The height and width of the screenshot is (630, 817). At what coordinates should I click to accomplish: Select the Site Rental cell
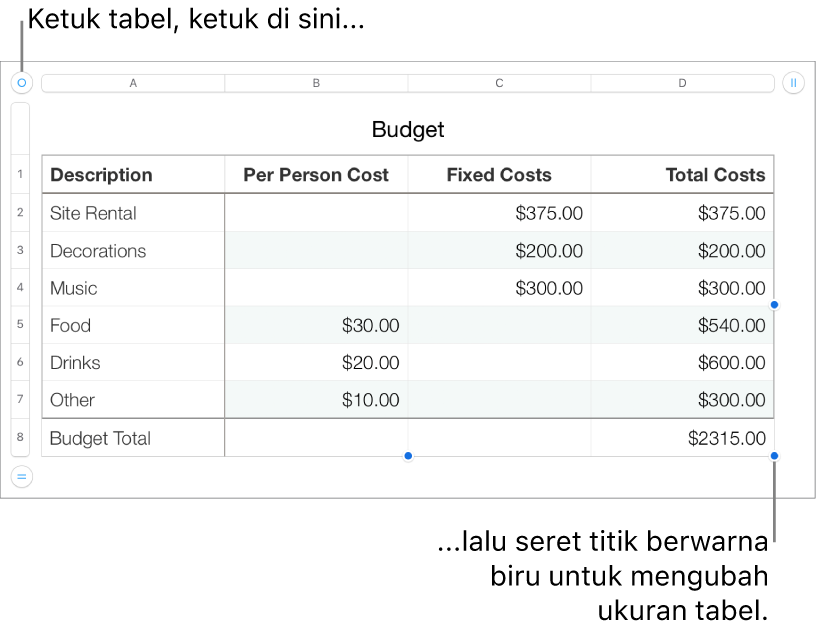[133, 213]
